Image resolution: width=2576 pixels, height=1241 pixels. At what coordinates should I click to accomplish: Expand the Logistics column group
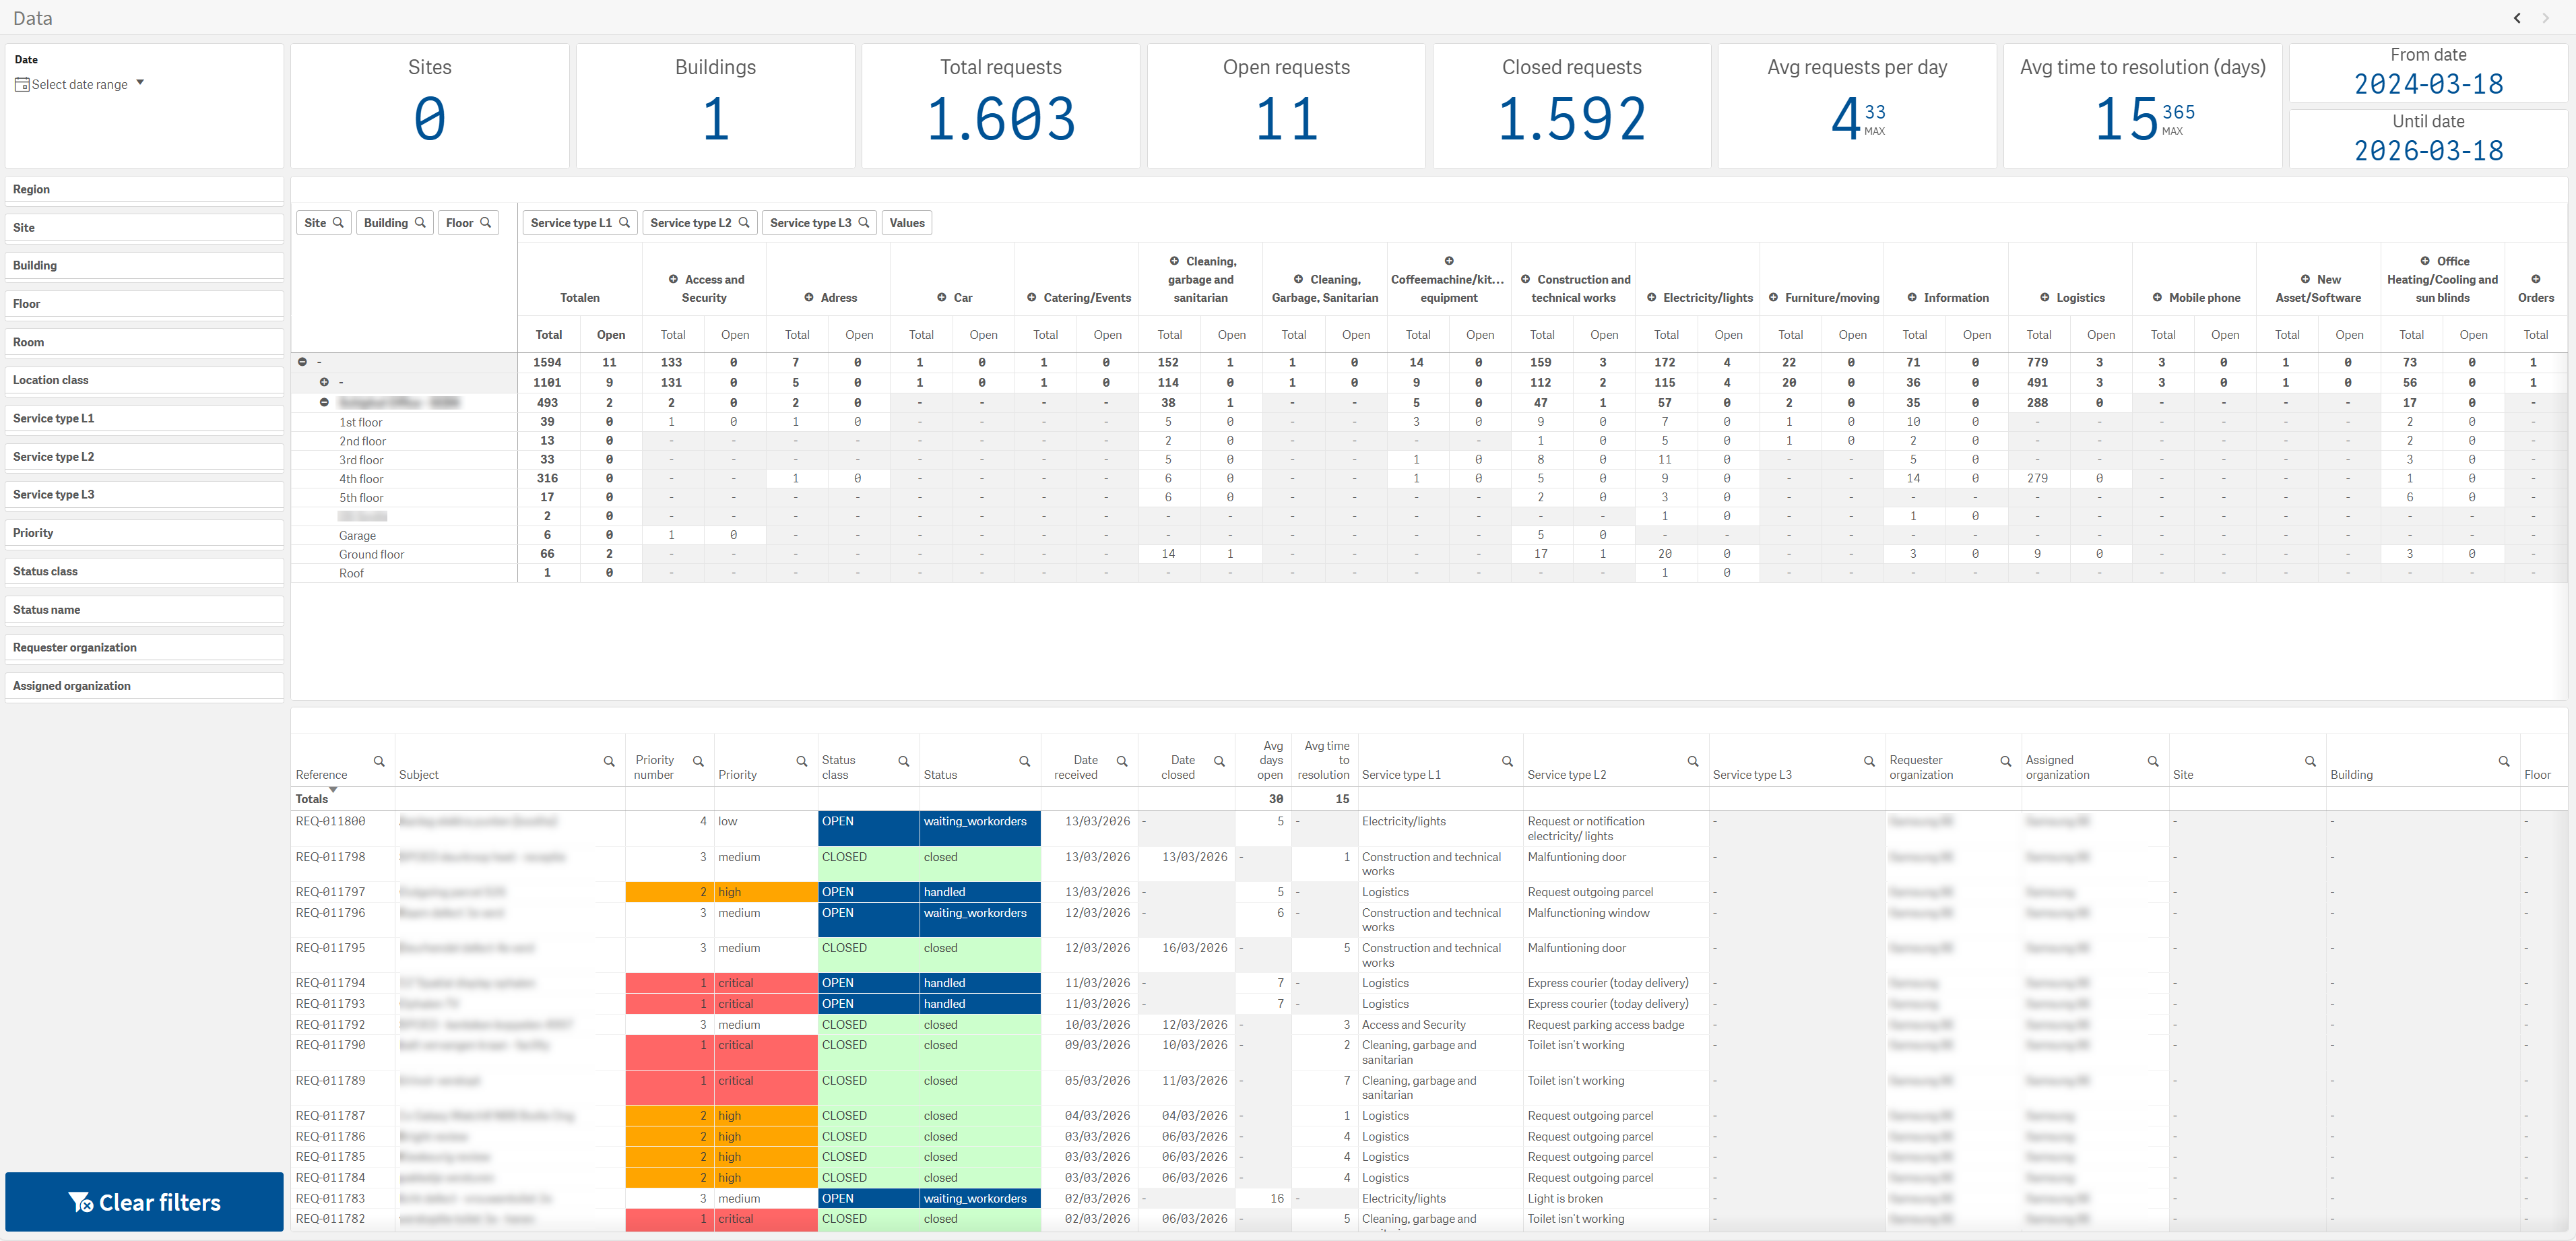(2044, 298)
